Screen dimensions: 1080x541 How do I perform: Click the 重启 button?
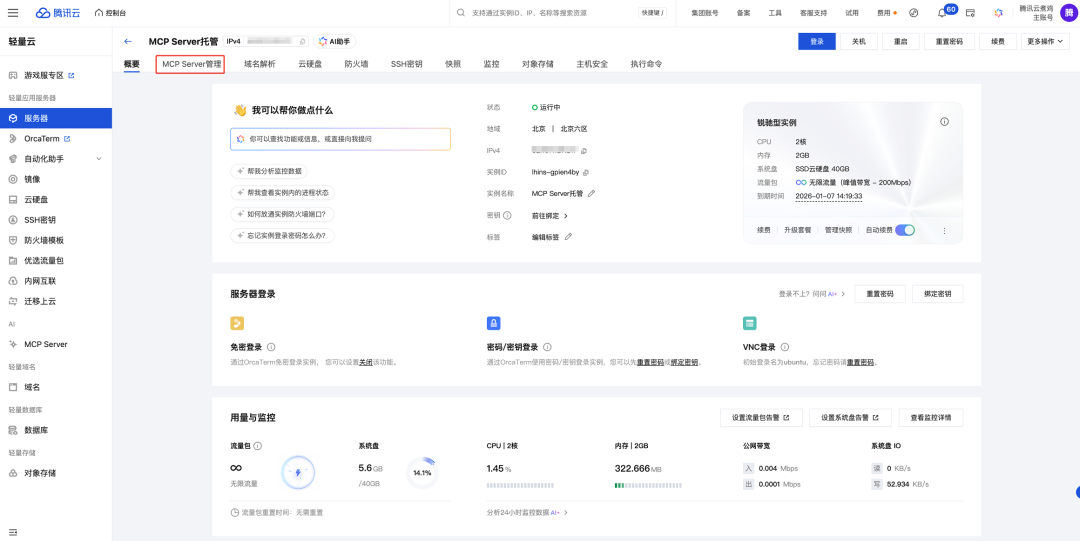pyautogui.click(x=901, y=41)
